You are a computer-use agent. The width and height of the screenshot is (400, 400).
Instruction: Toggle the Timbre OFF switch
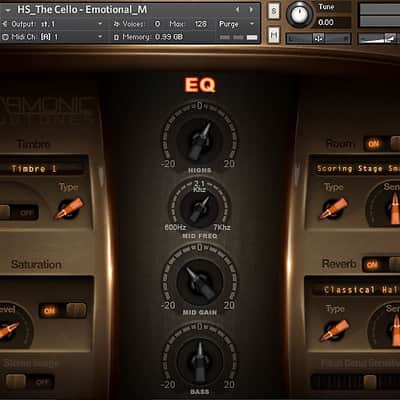18,212
